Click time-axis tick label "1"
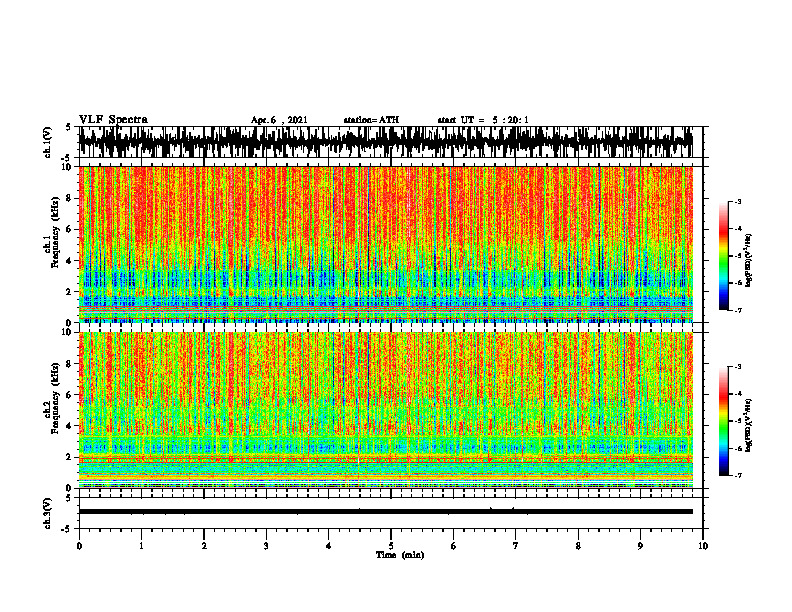This screenshot has width=792, height=612. (x=141, y=546)
